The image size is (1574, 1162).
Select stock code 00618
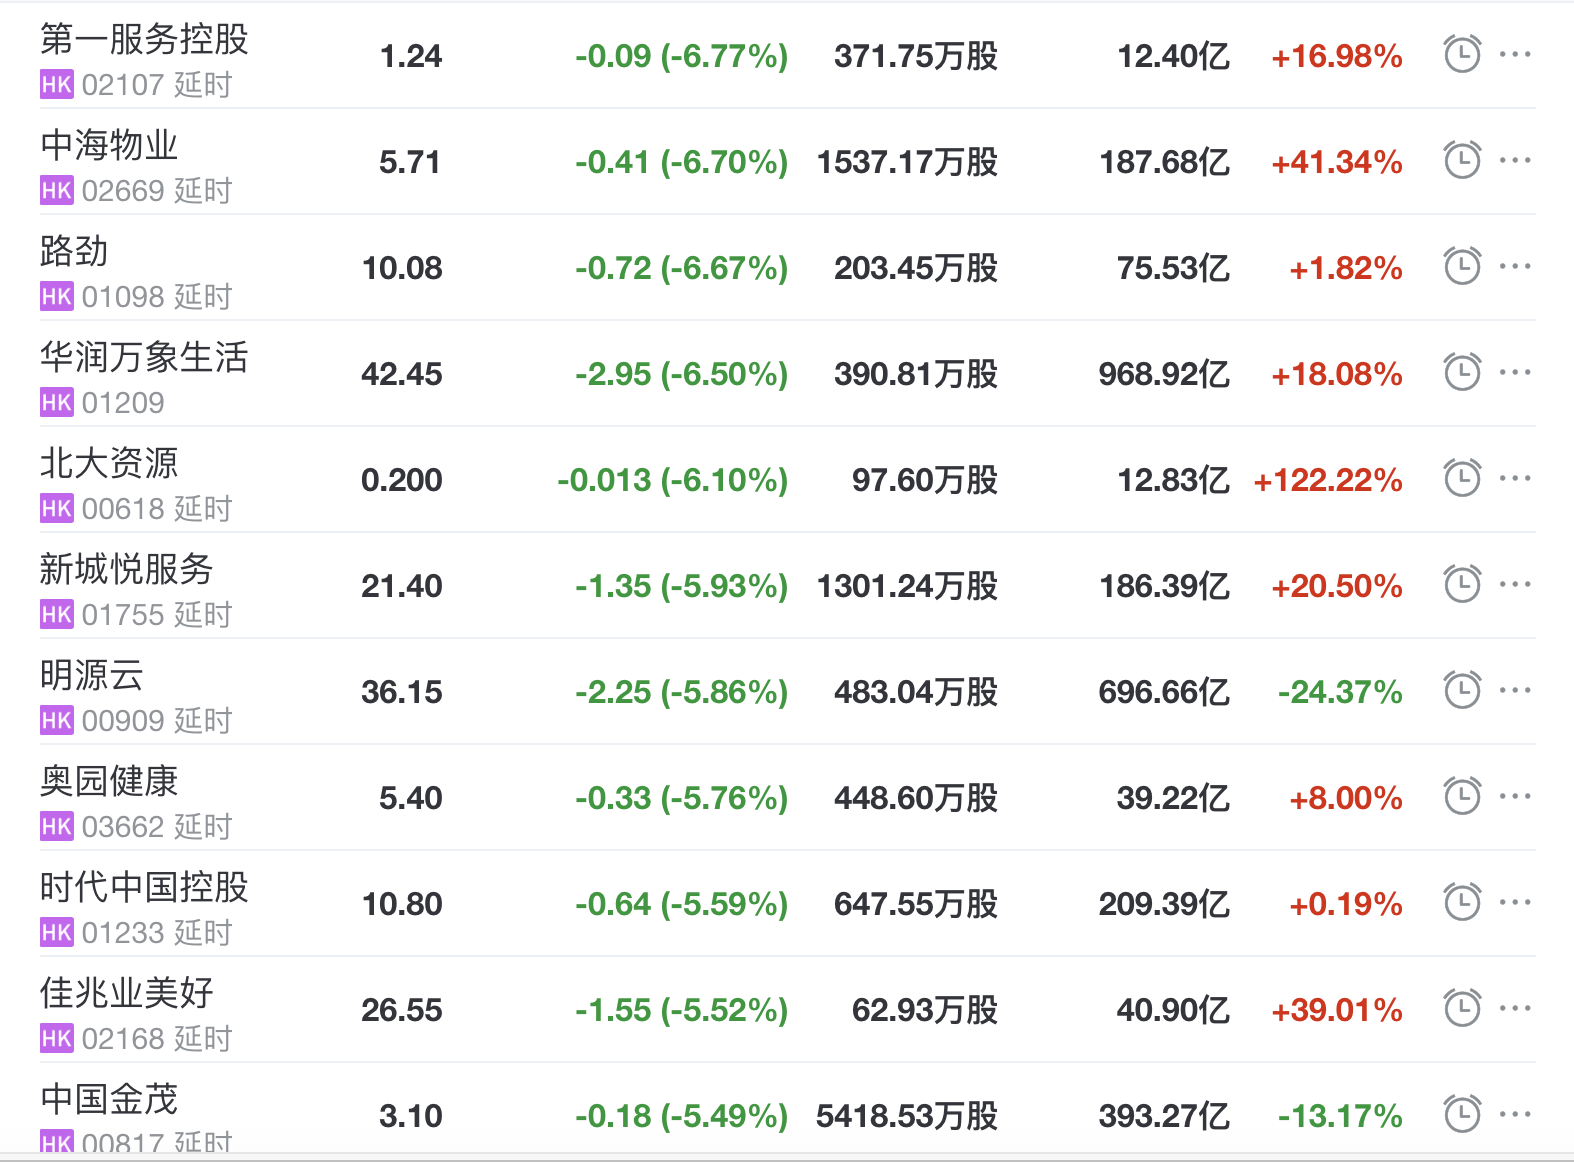(123, 509)
